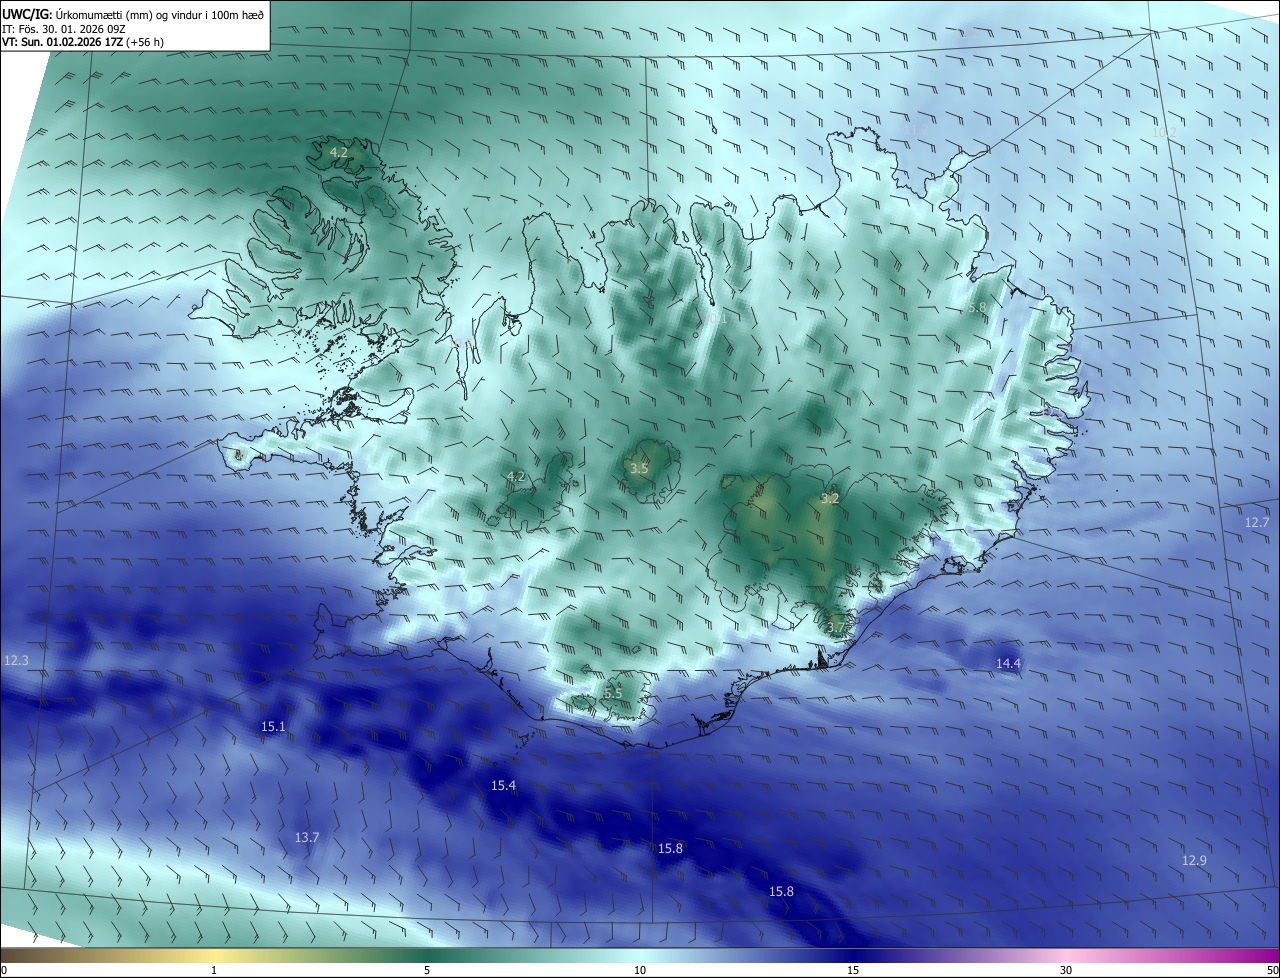Click the 11.2 value off the northeast coast
The width and height of the screenshot is (1280, 978).
coord(917,129)
